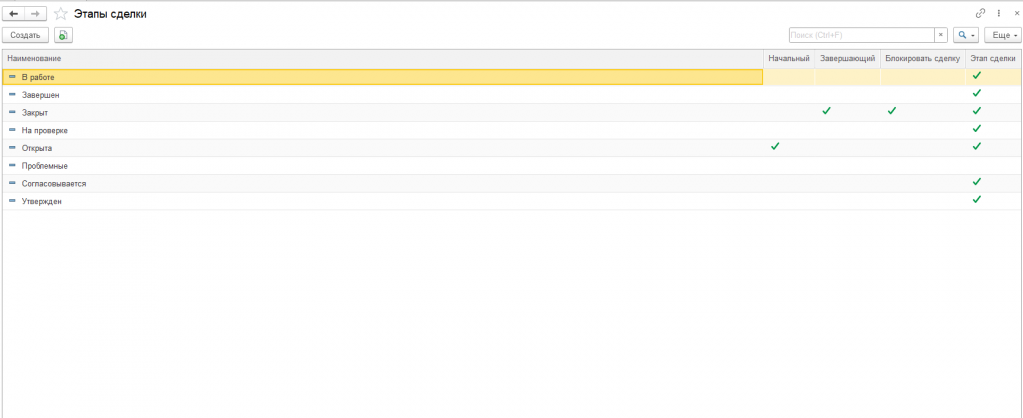Click the row icon beside Проблемные
This screenshot has width=1023, height=418.
tap(12, 166)
